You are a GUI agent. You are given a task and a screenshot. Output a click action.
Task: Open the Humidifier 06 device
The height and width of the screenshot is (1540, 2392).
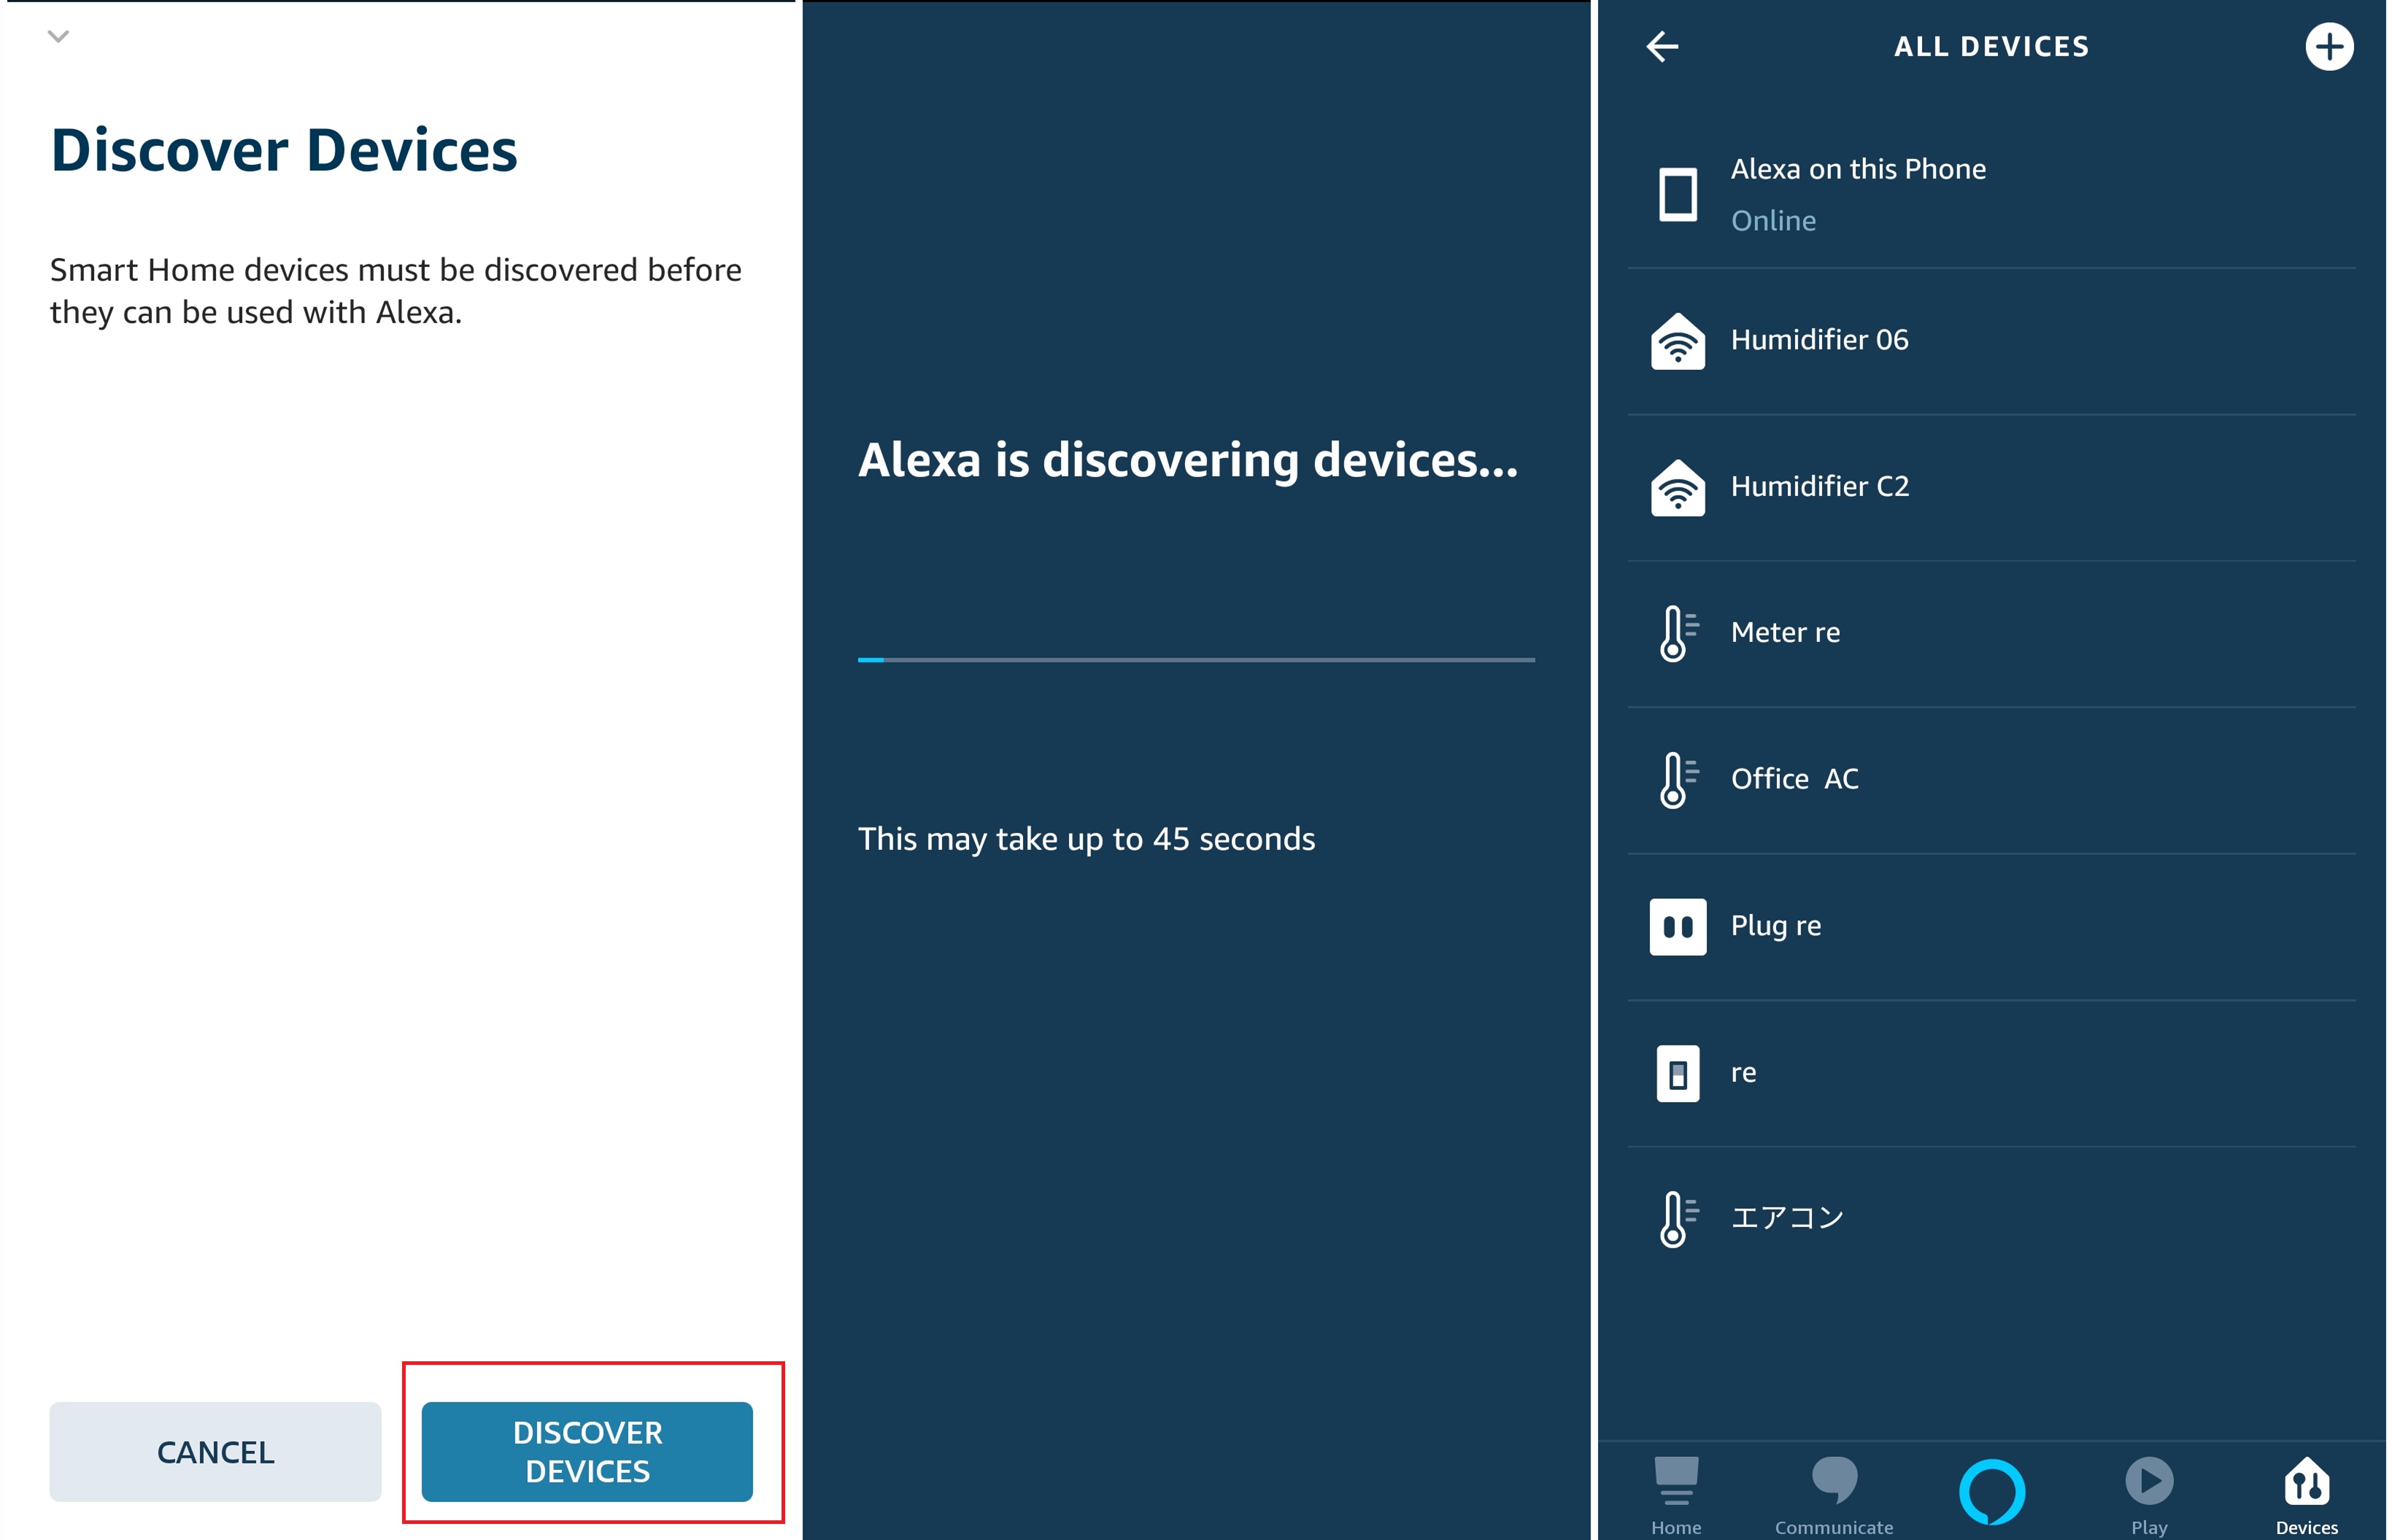(x=1991, y=341)
